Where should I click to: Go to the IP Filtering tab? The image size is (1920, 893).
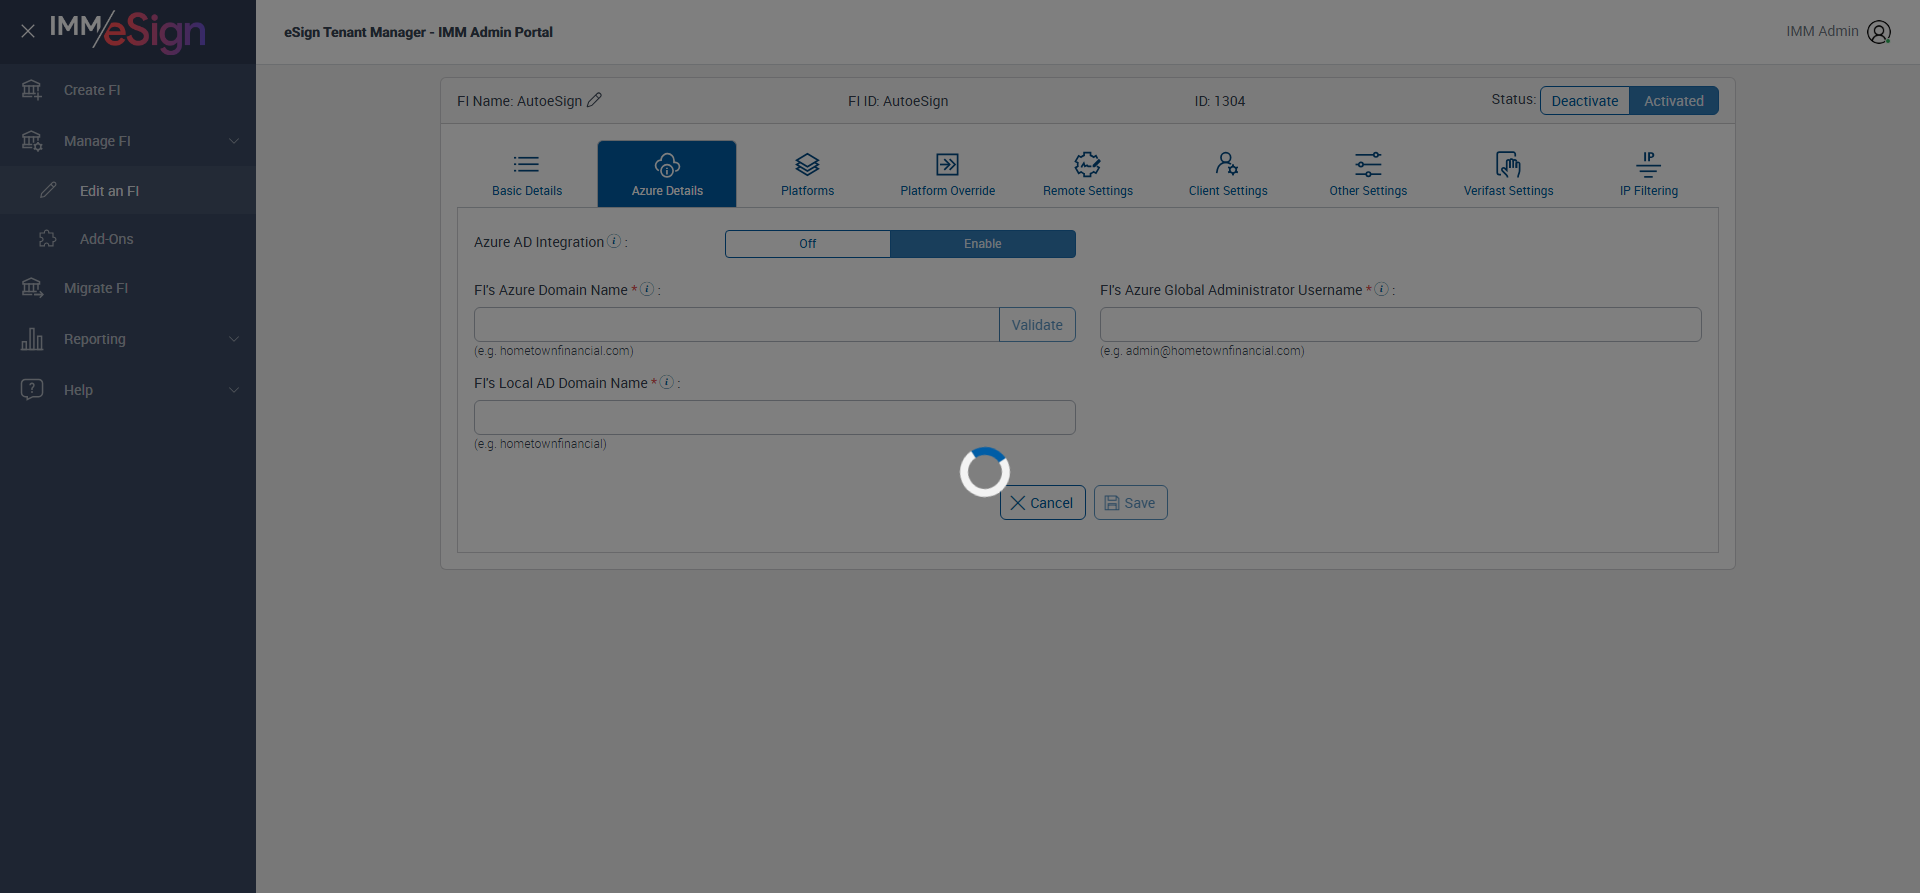[x=1649, y=174]
